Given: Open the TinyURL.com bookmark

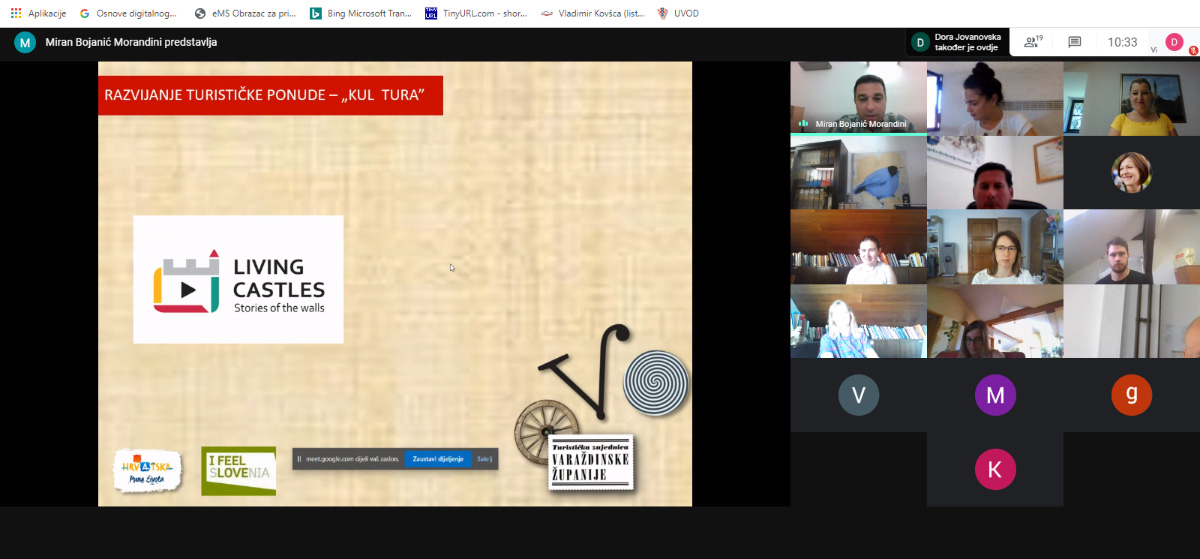Looking at the screenshot, I should [475, 13].
